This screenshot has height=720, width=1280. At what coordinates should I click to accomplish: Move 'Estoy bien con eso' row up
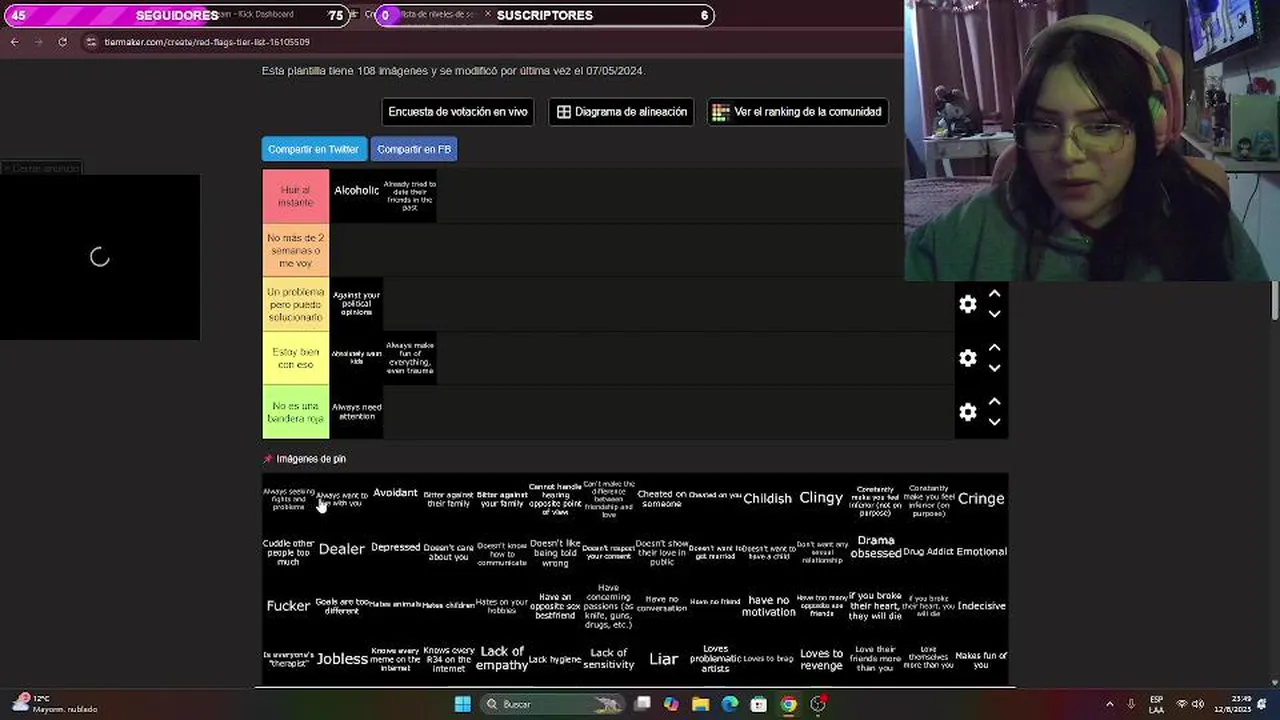(994, 348)
